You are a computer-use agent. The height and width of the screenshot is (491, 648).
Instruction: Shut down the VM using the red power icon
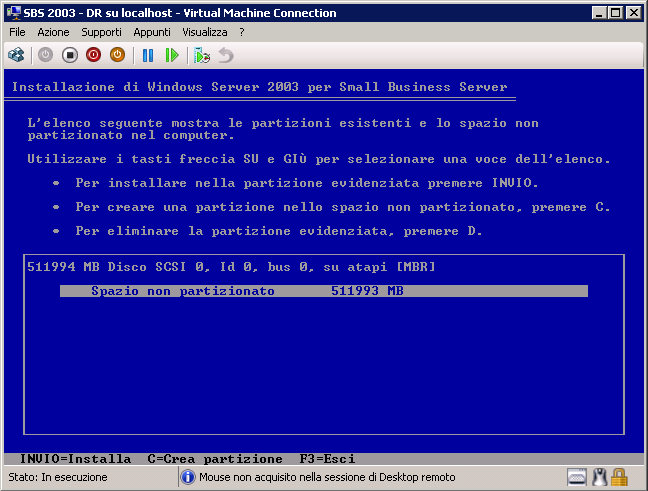pyautogui.click(x=93, y=55)
